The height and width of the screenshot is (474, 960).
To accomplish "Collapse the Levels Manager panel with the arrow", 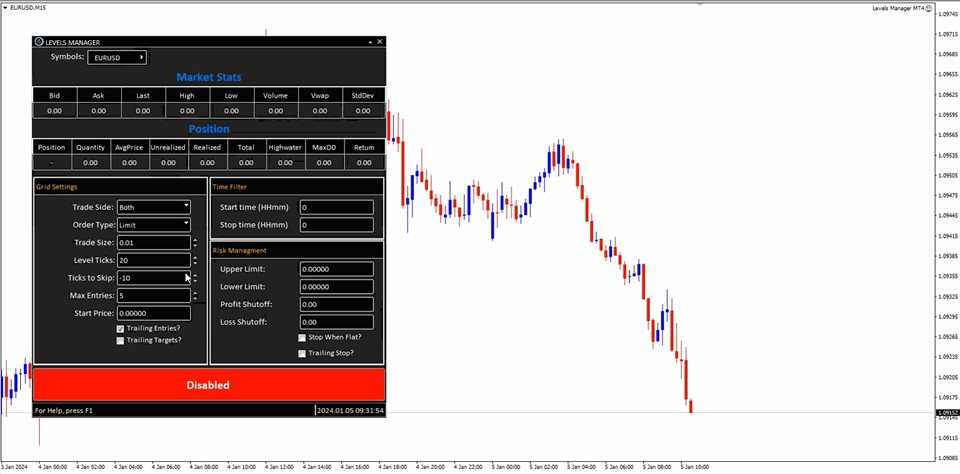I will point(370,42).
